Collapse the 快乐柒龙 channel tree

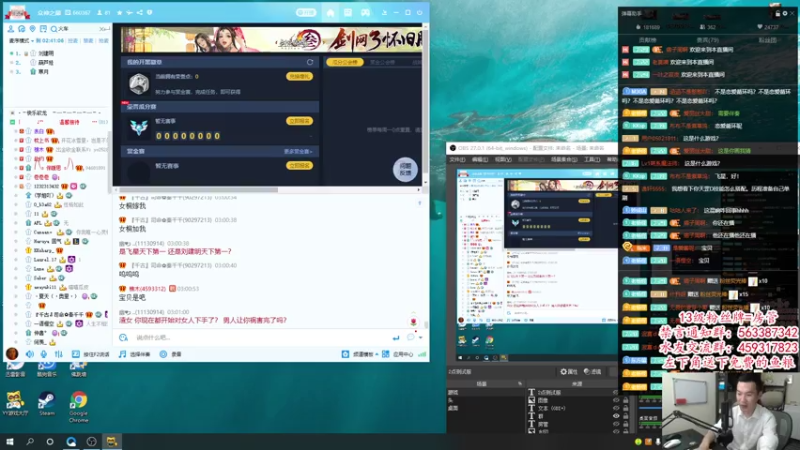(13, 113)
